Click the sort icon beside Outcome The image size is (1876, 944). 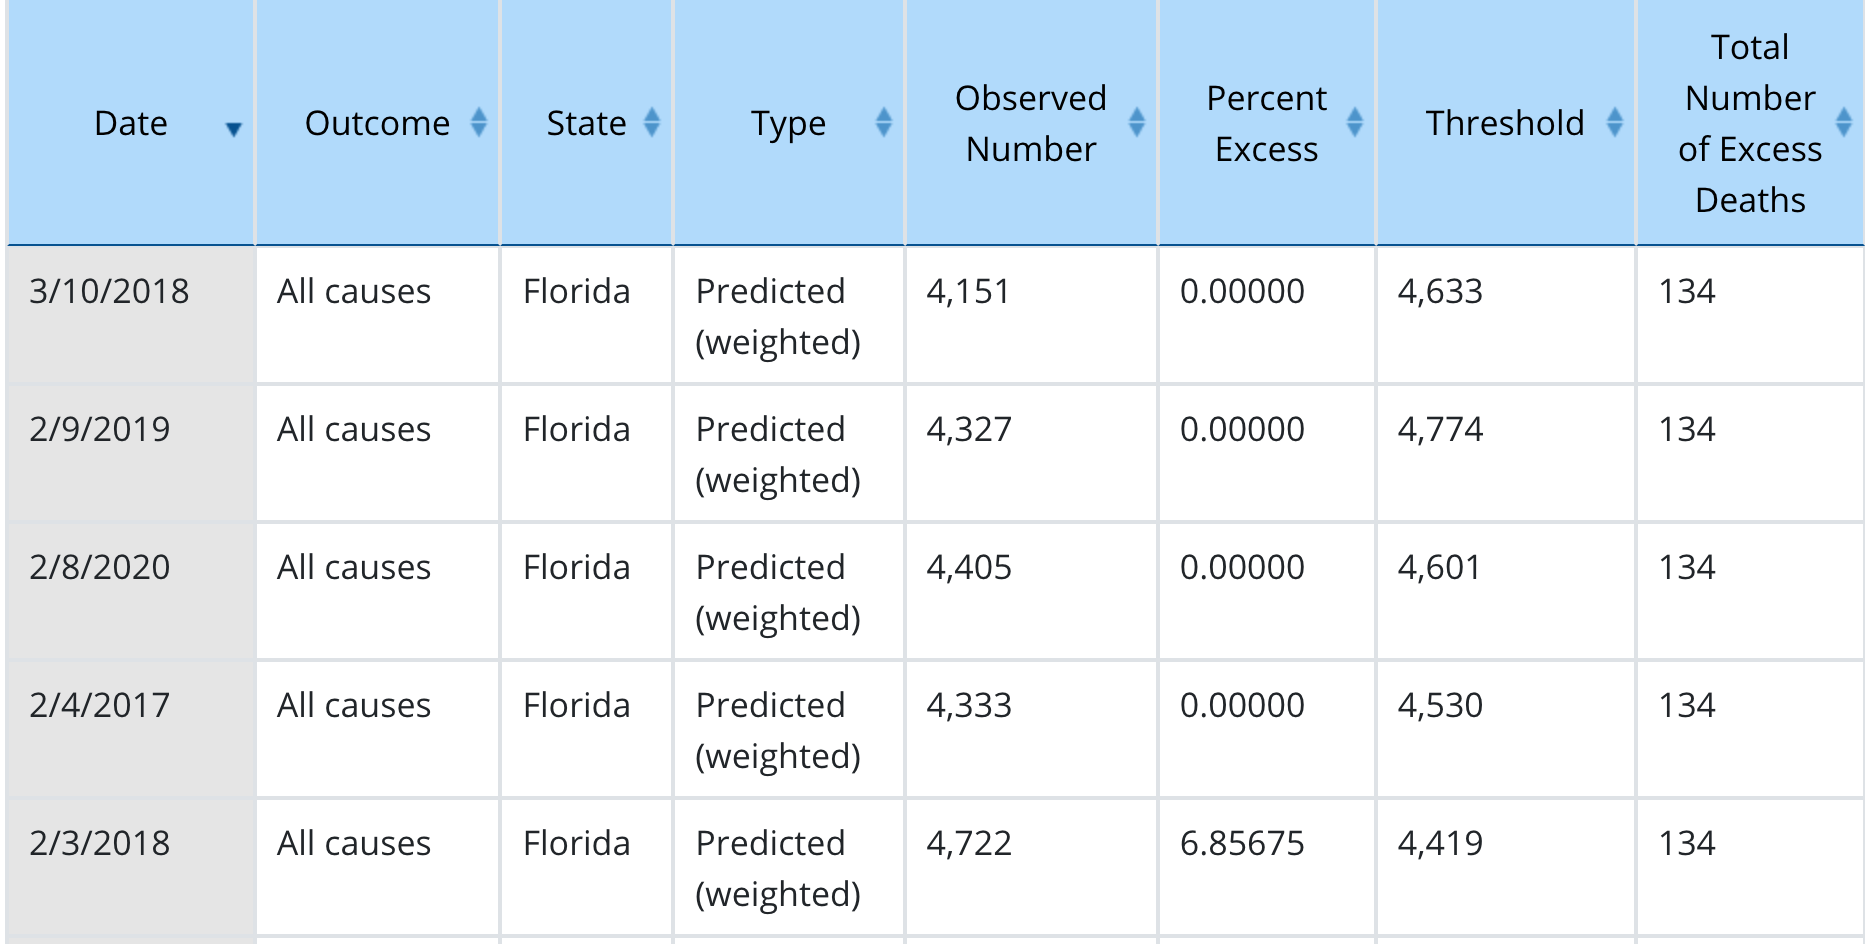coord(480,124)
